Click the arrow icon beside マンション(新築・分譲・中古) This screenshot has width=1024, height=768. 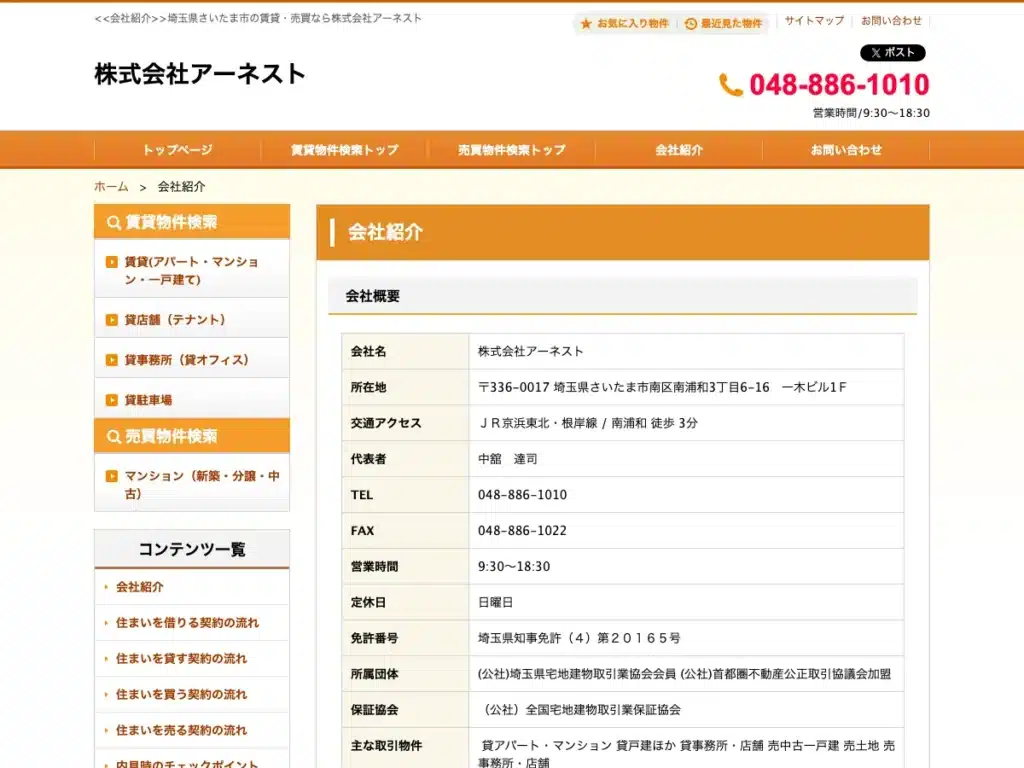click(x=112, y=476)
